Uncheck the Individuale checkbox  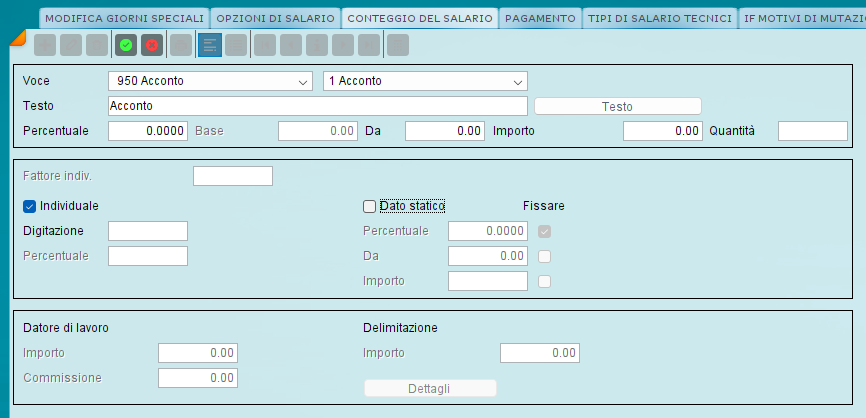[x=29, y=206]
